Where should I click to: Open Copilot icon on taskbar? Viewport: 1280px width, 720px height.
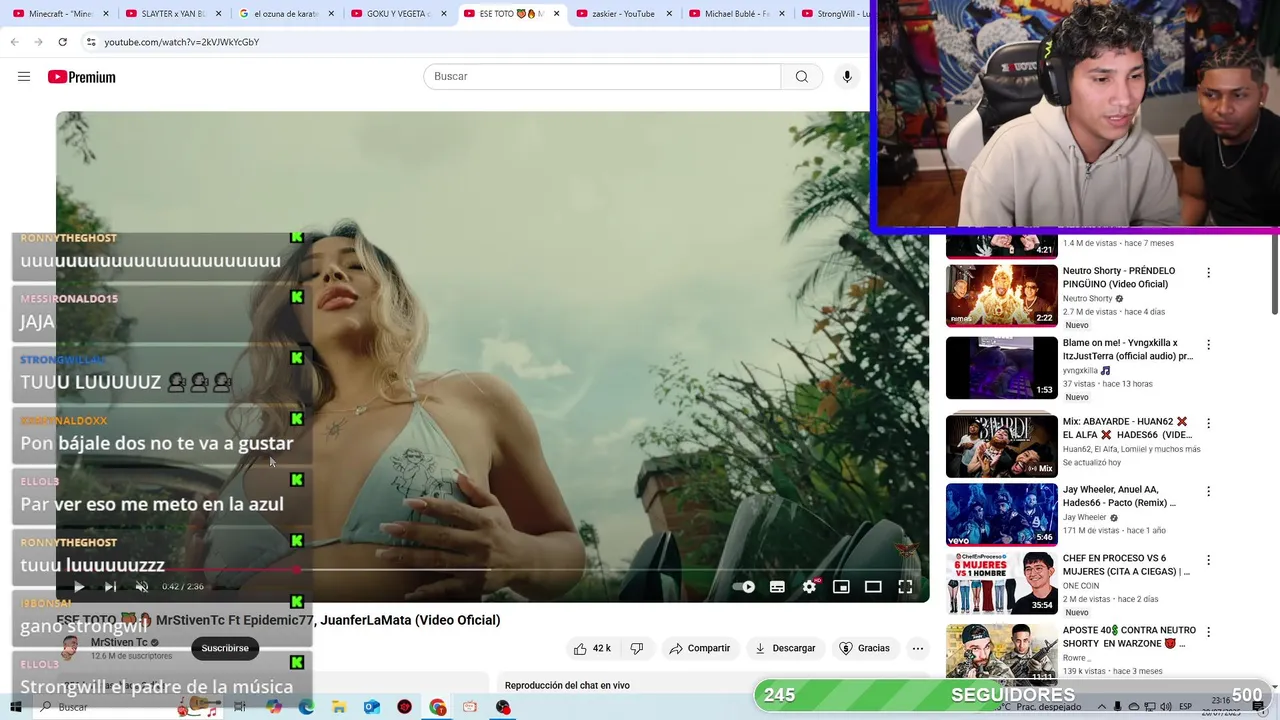point(274,707)
